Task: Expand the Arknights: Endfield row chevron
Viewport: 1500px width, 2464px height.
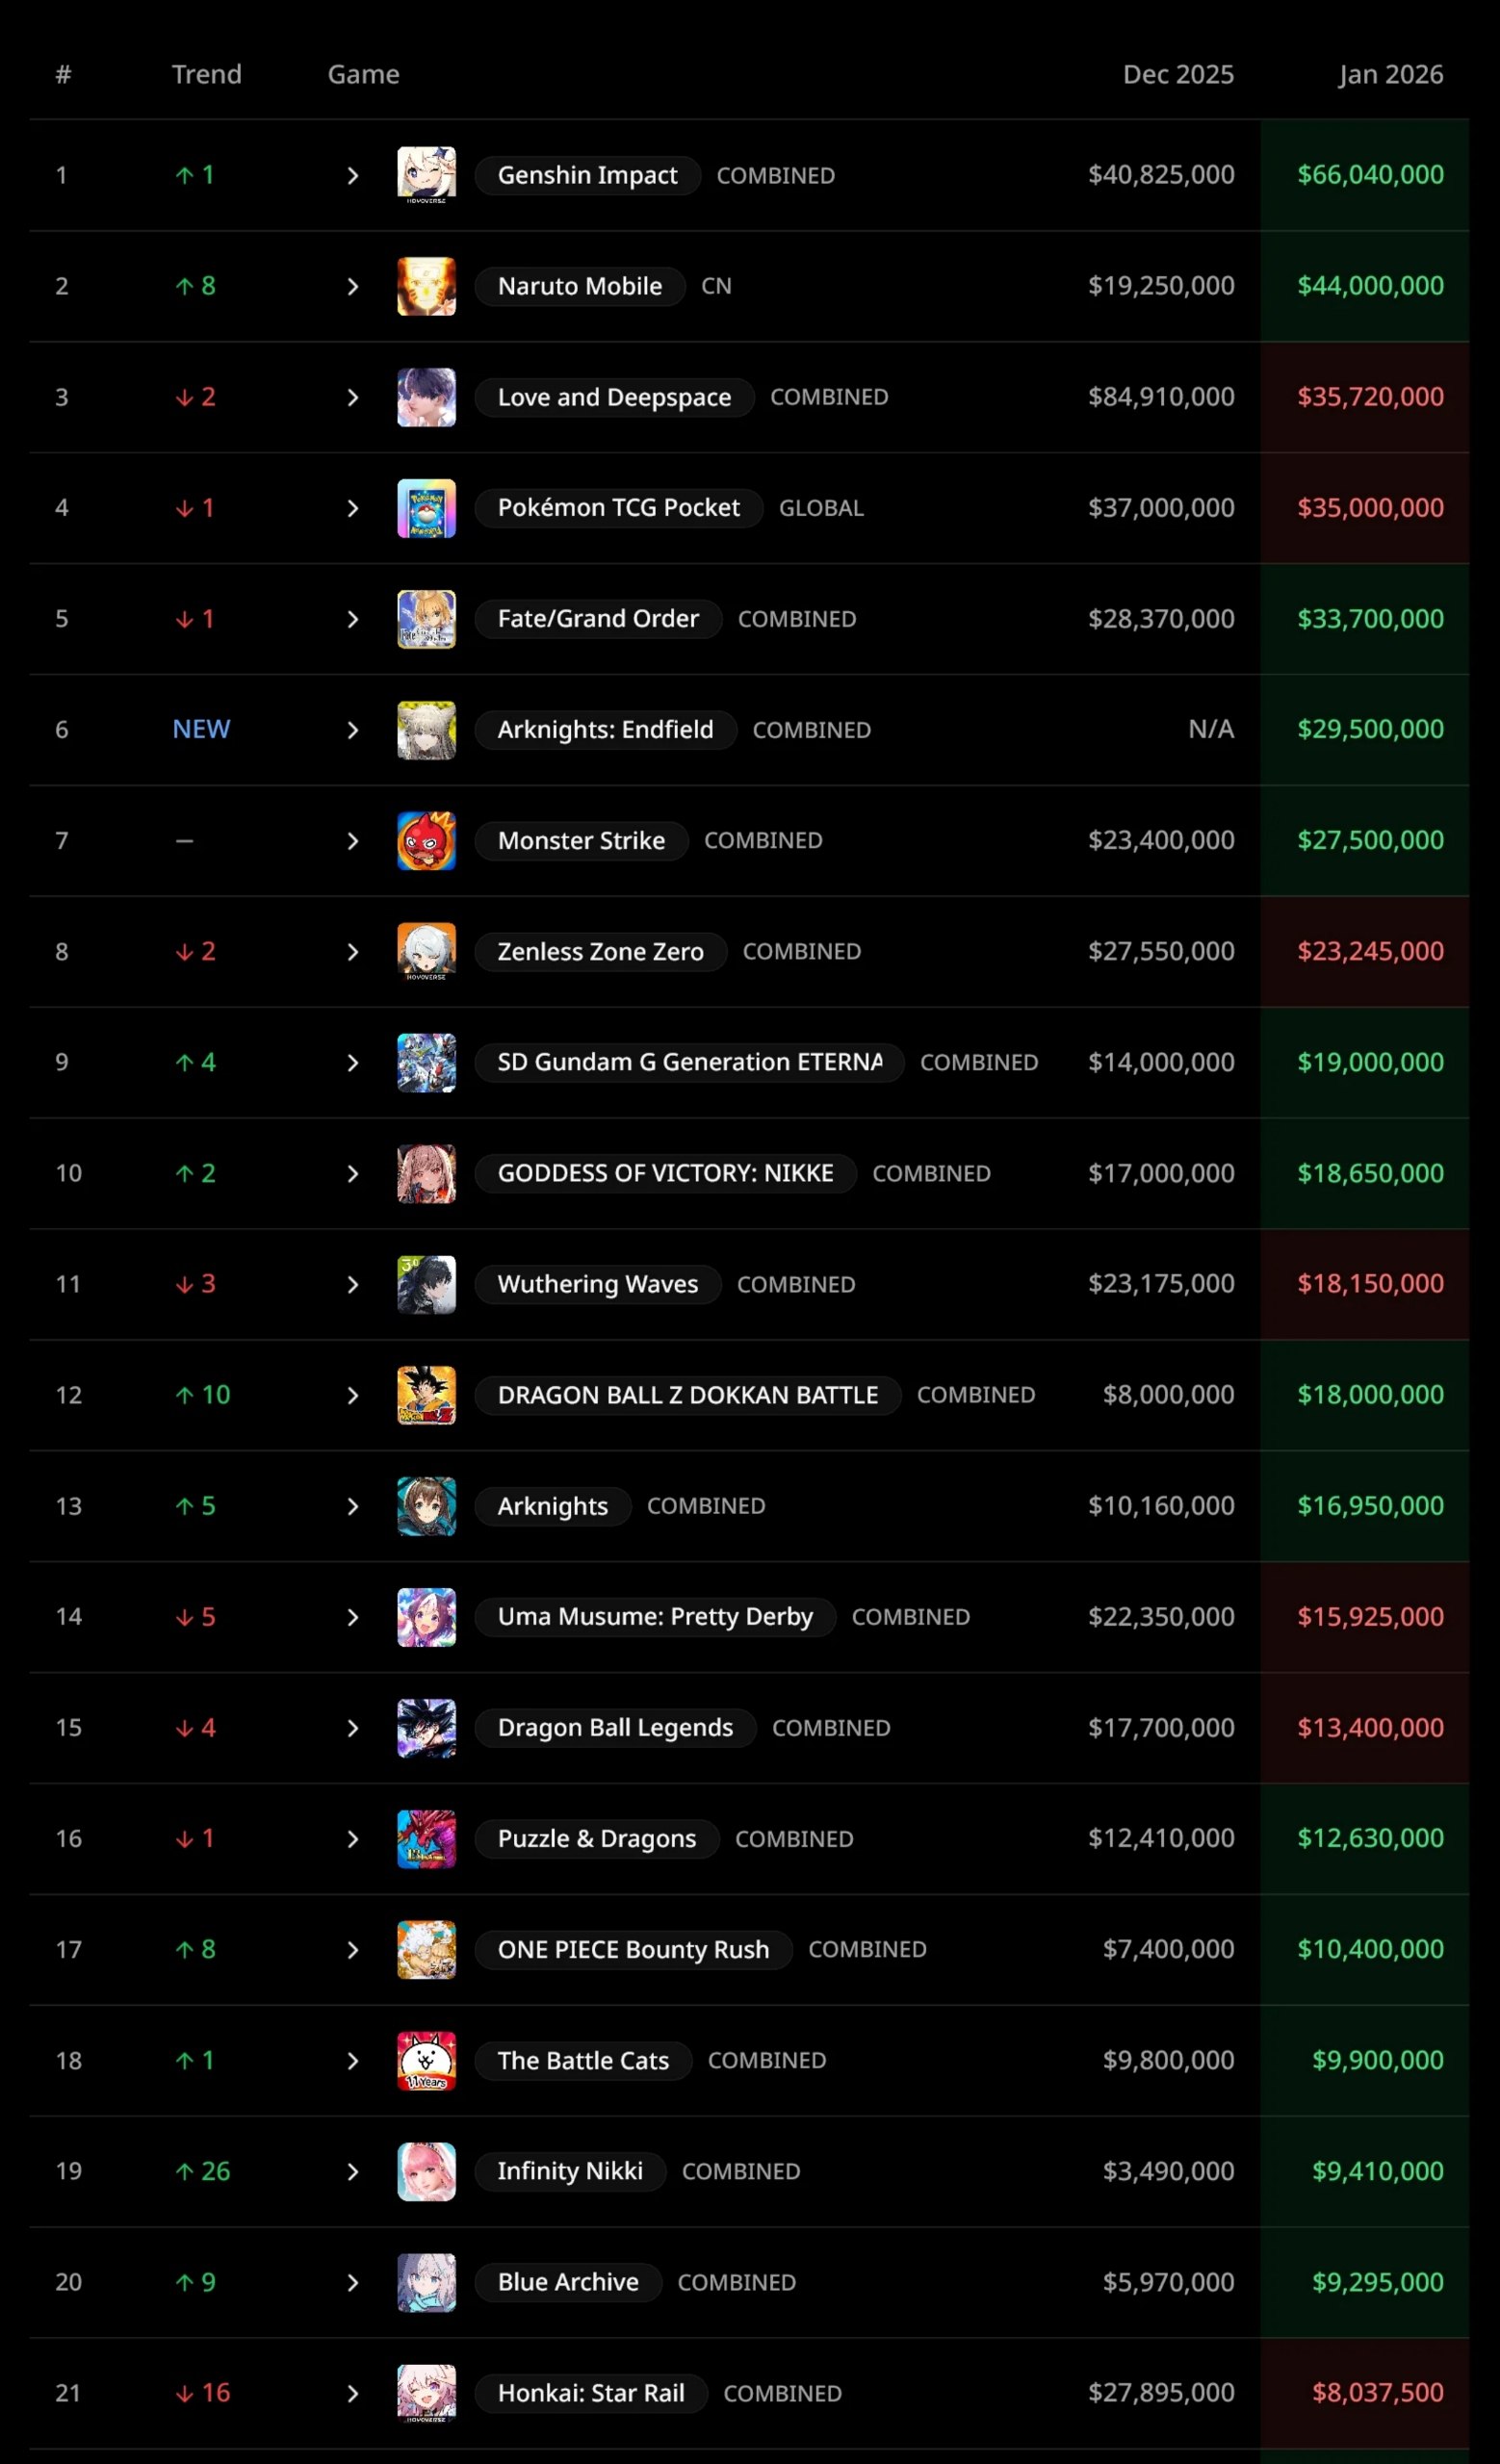Action: click(352, 731)
